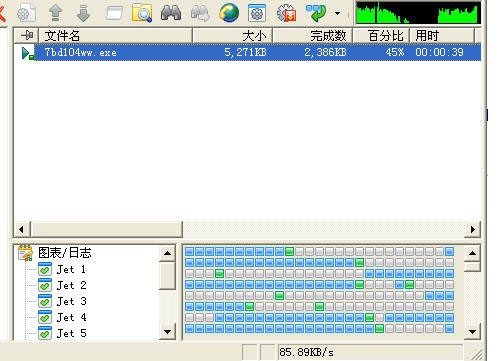Click the file list's scroll bar thumb
Viewport: 500px width, 361px height.
click(106, 229)
